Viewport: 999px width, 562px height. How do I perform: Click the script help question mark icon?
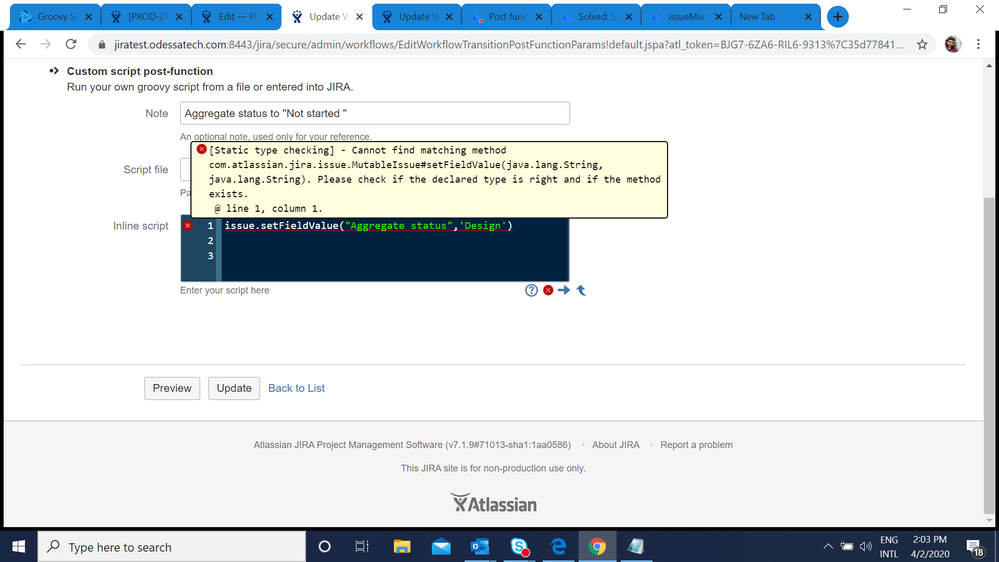pos(531,291)
